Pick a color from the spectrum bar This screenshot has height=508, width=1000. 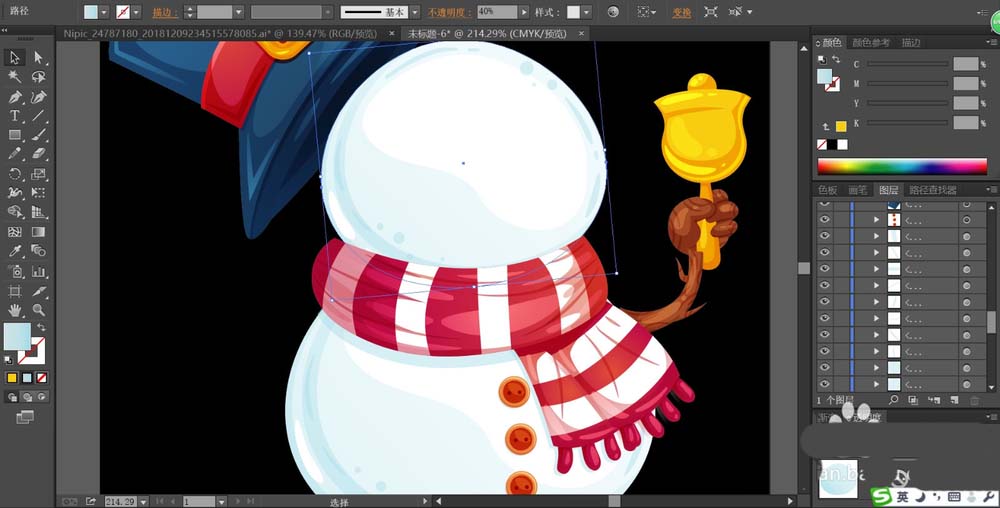[x=902, y=166]
